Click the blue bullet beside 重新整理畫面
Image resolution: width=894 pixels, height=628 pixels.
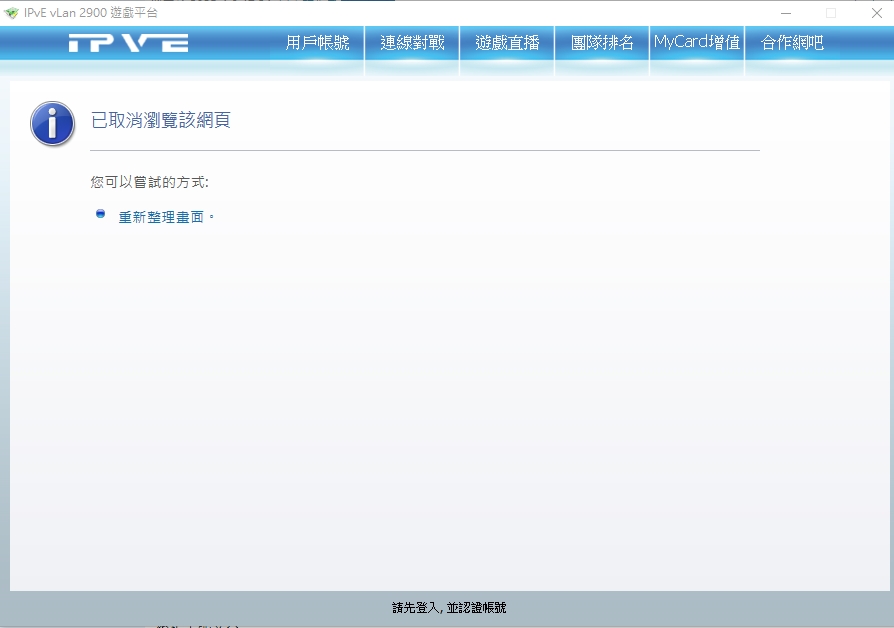(x=100, y=214)
